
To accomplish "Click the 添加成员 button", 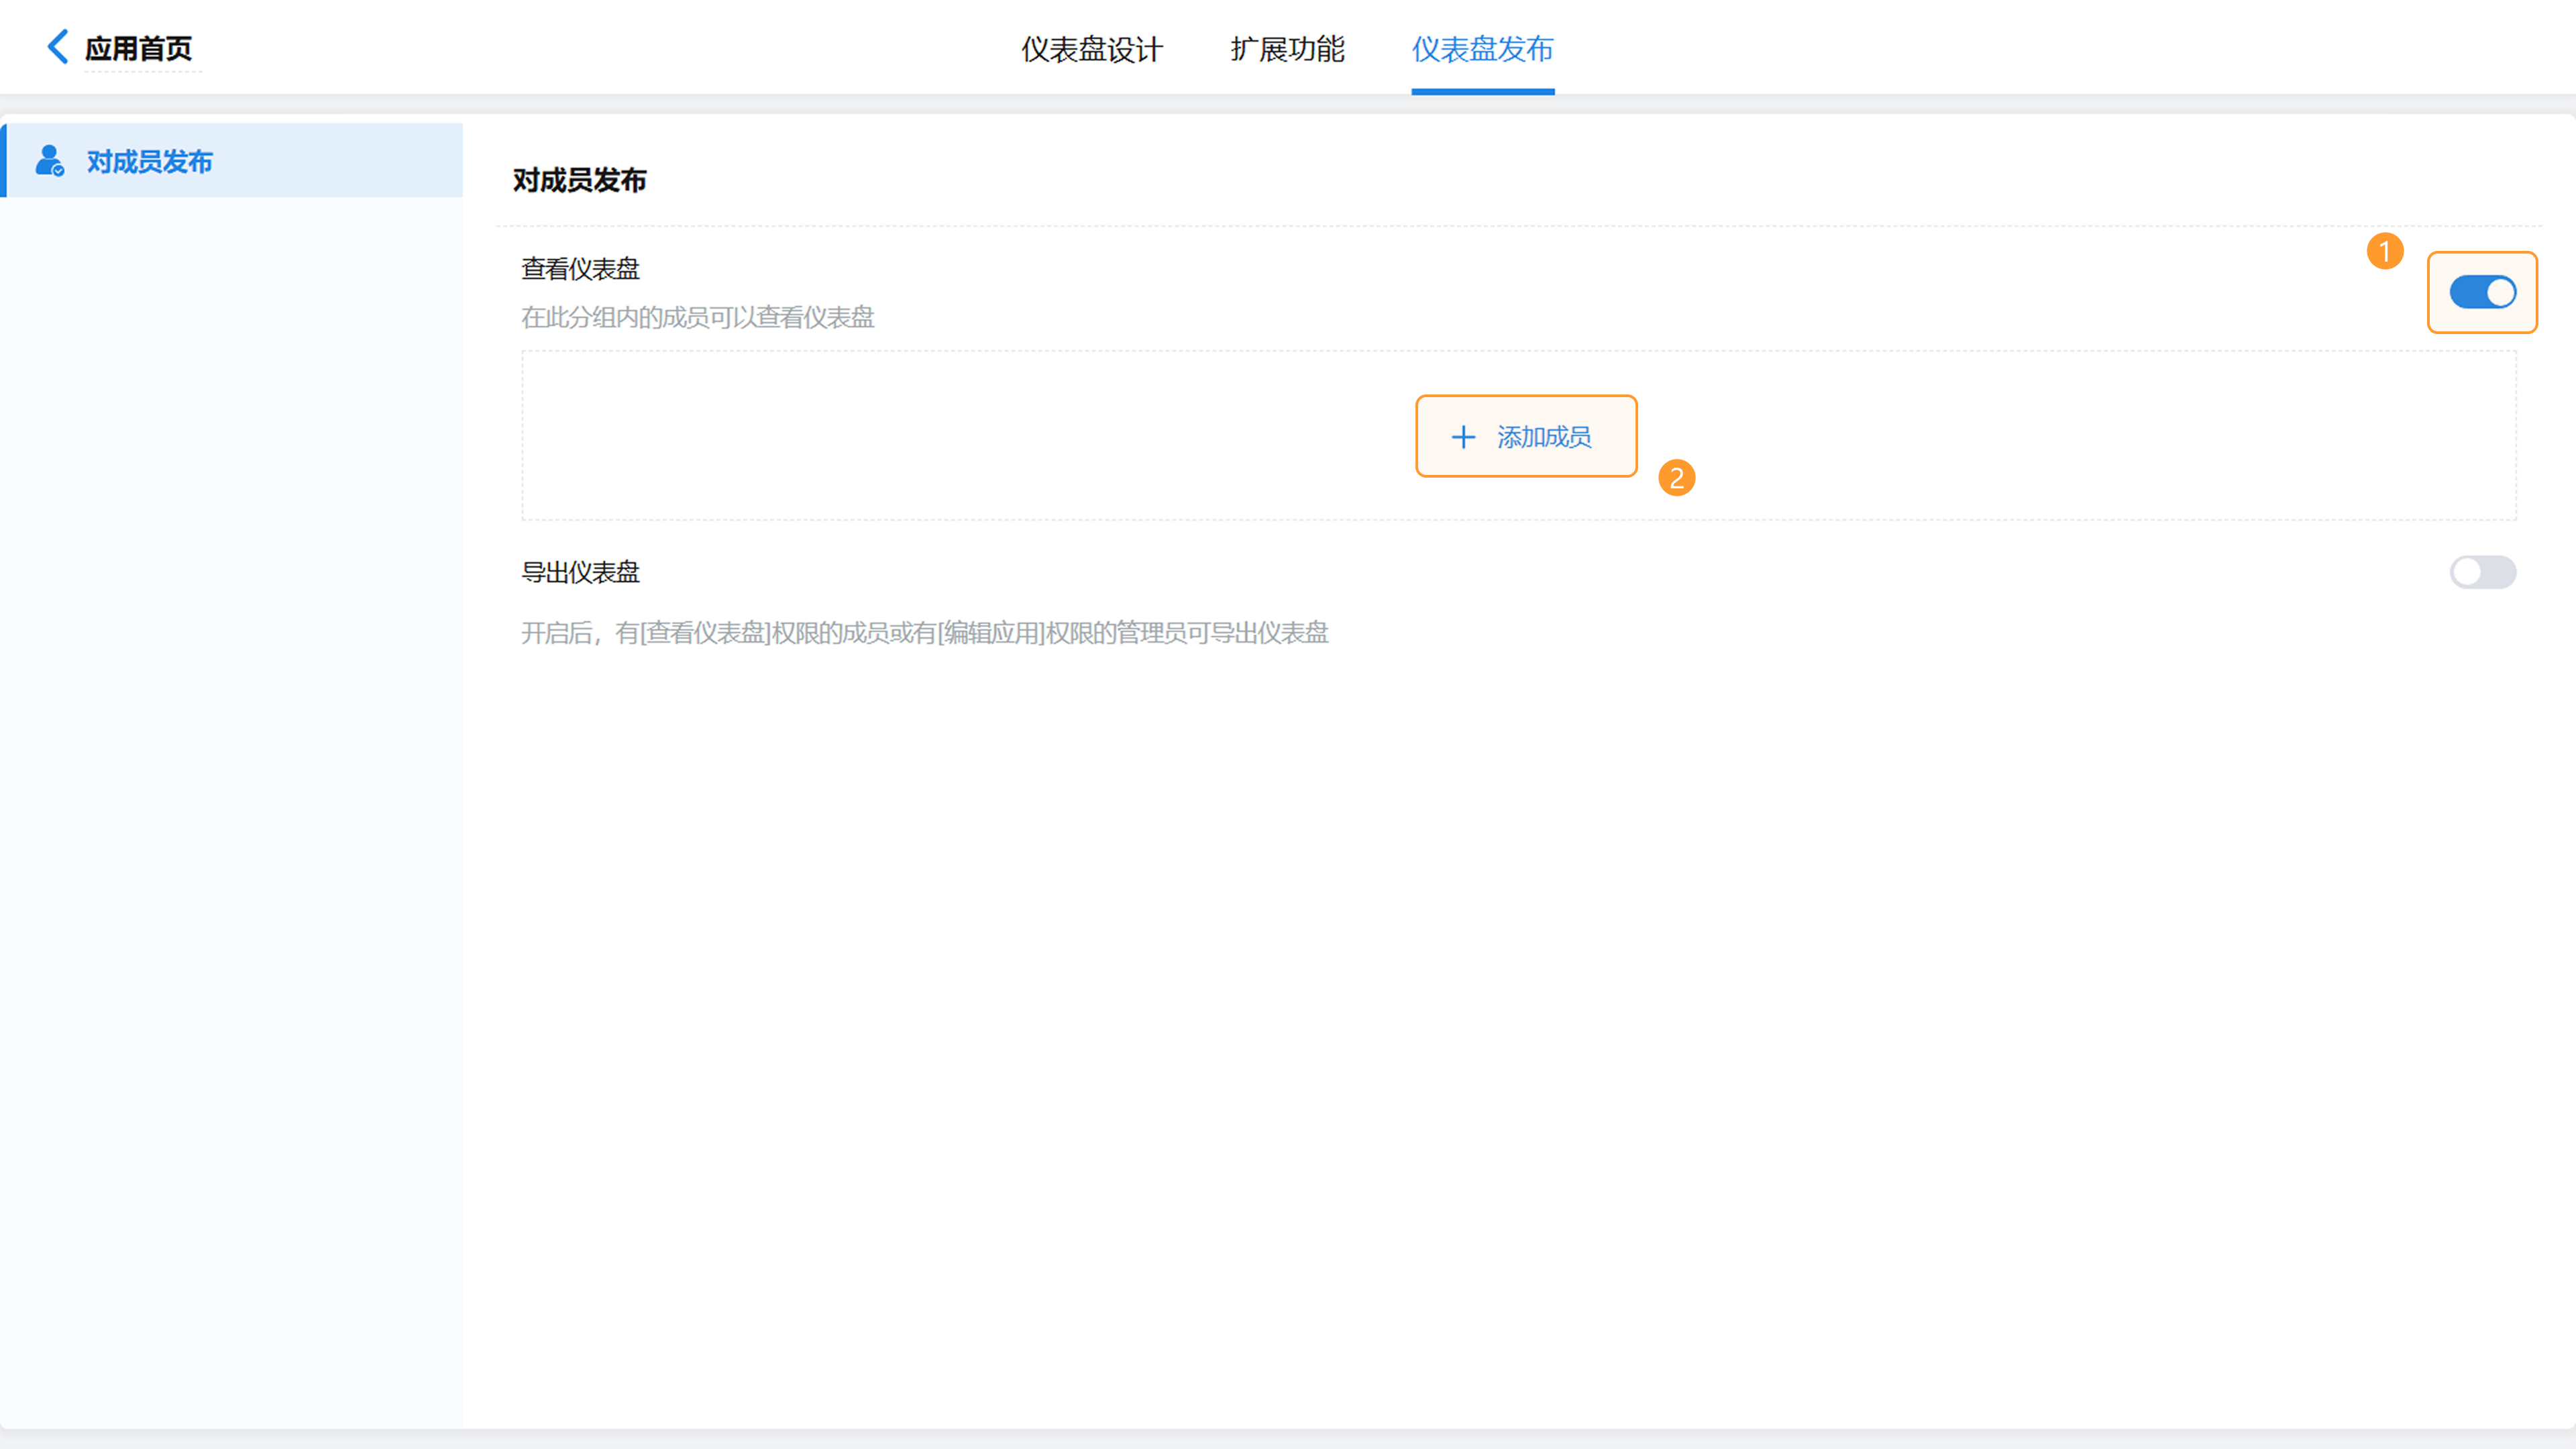I will [x=1526, y=436].
